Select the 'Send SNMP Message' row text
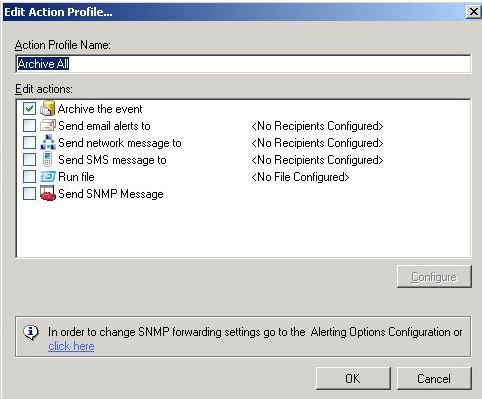482x399 pixels. [x=111, y=194]
